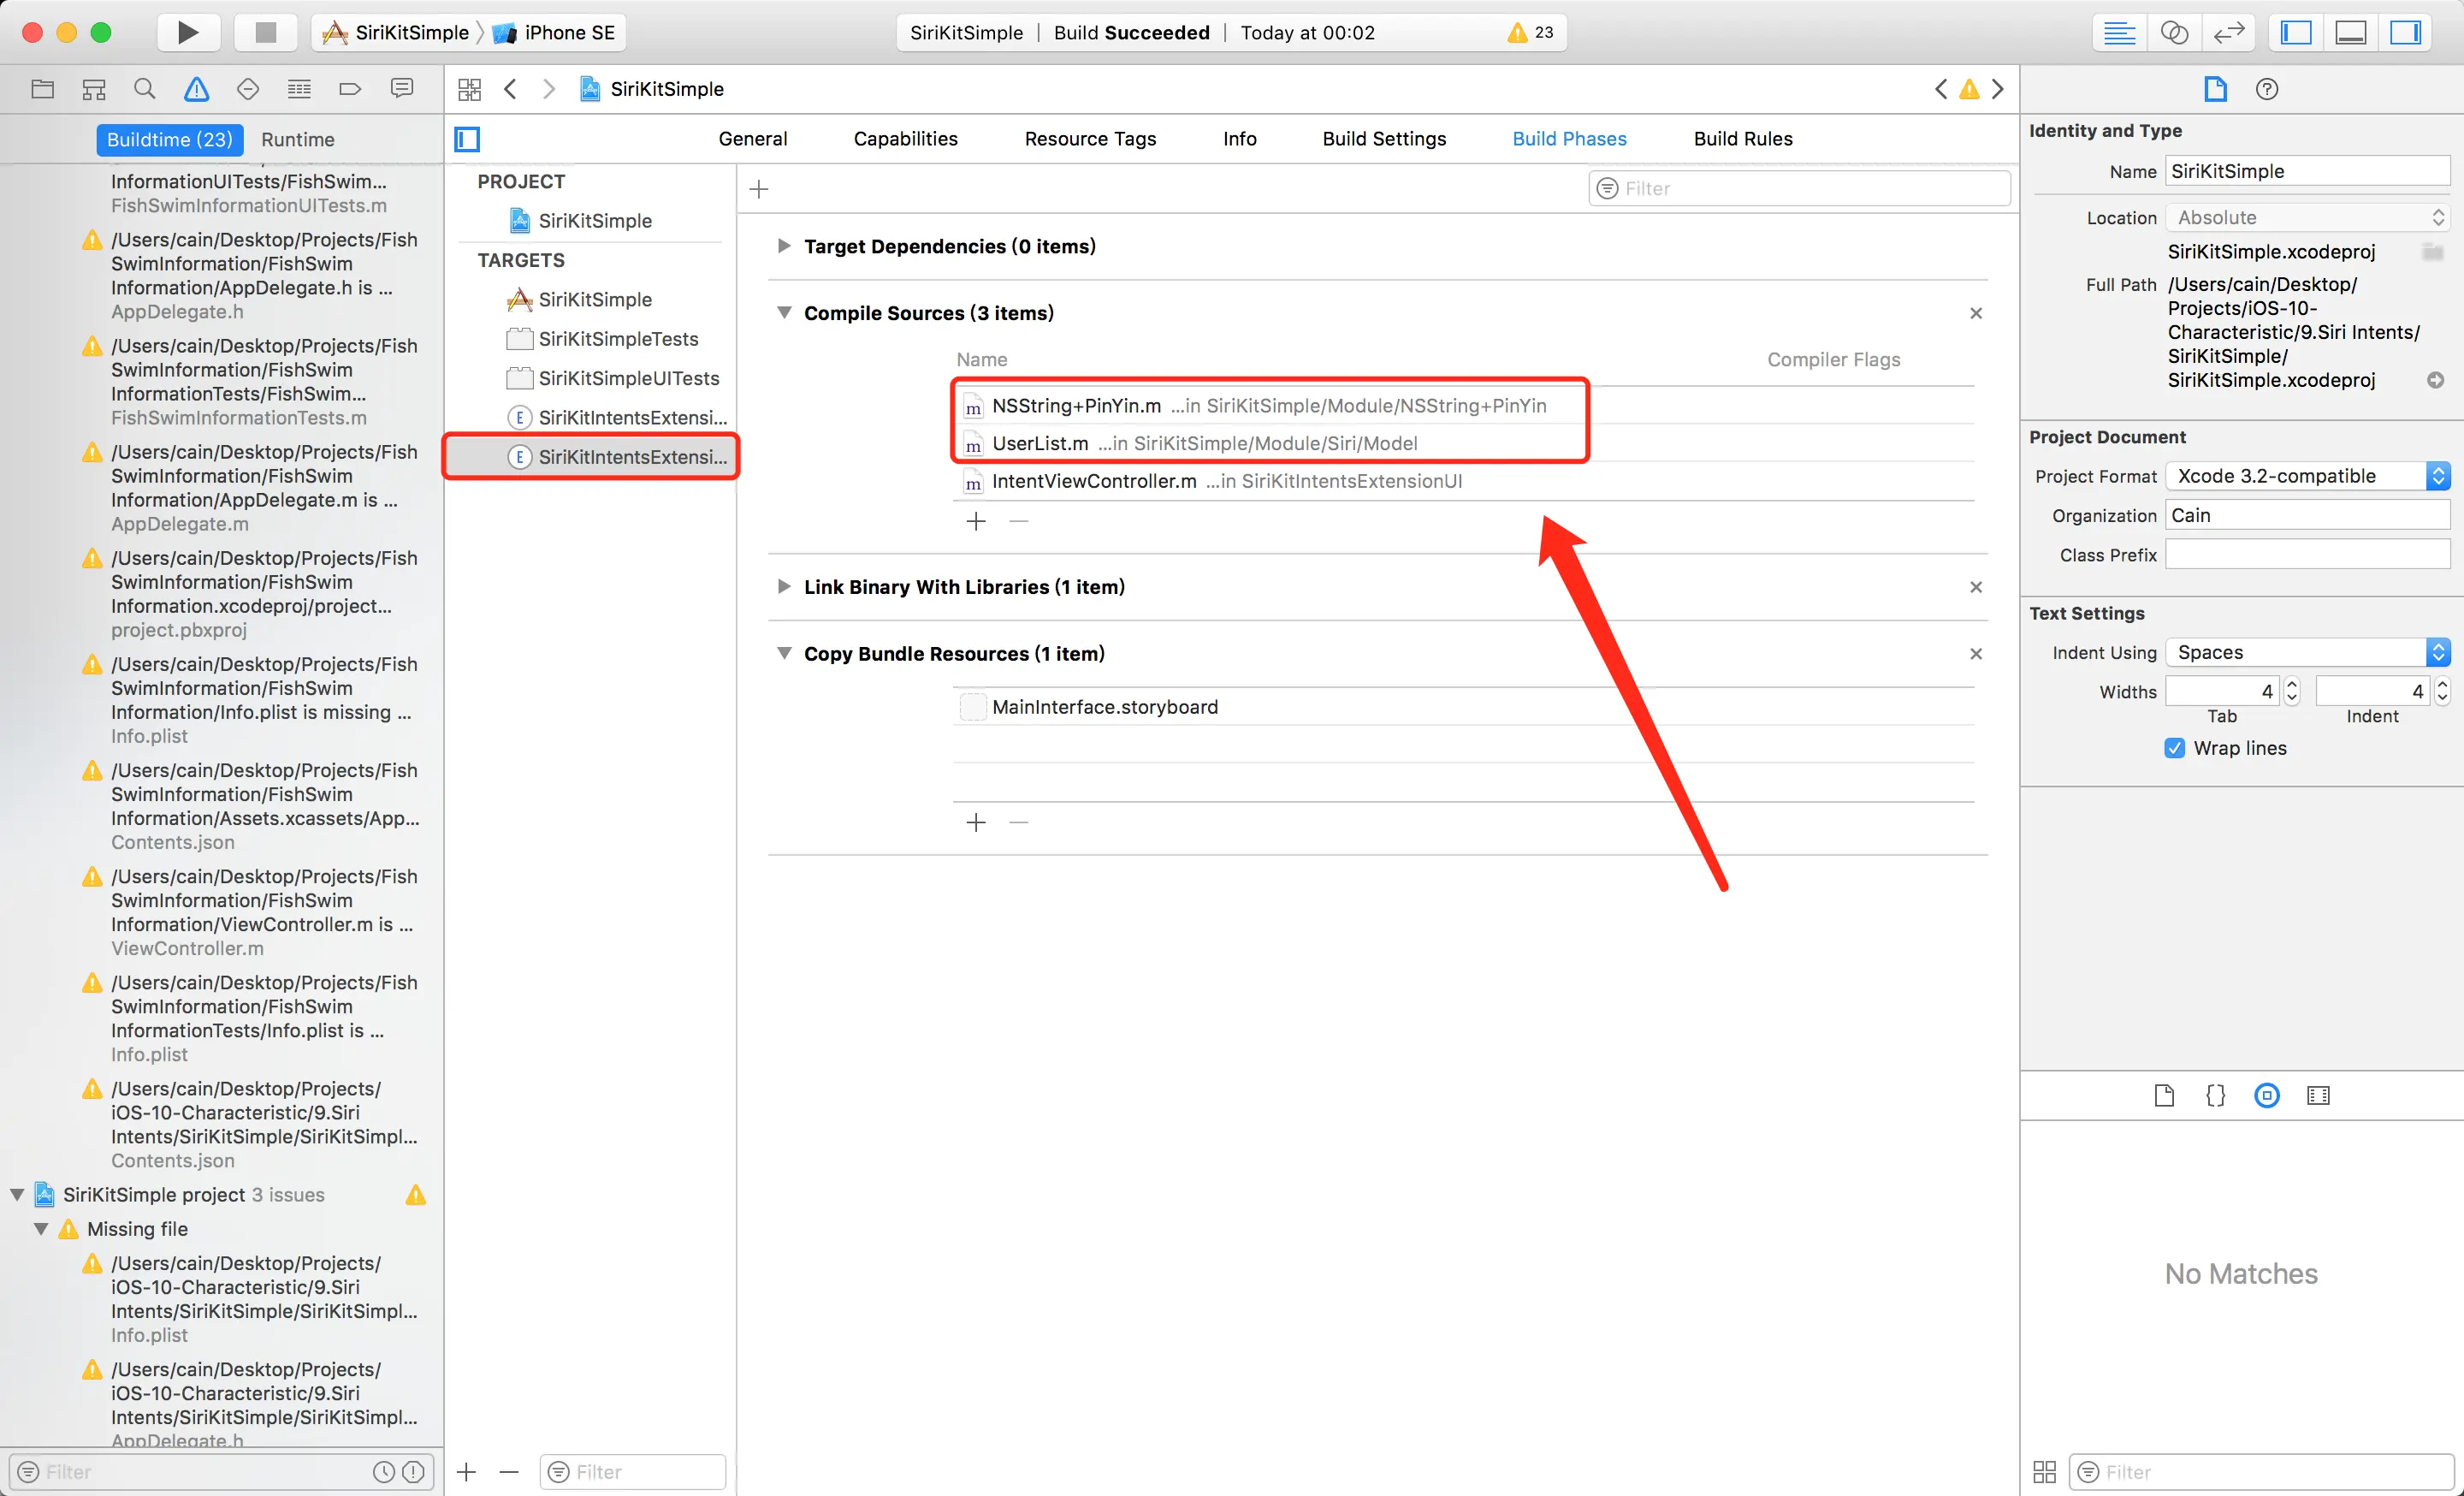Show the Breakpoint navigator icon
This screenshot has width=2464, height=1496.
coord(350,89)
